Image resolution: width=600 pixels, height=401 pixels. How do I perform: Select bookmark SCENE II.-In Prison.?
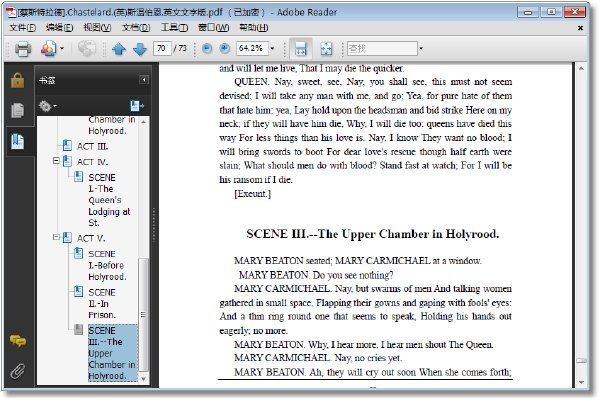point(102,303)
